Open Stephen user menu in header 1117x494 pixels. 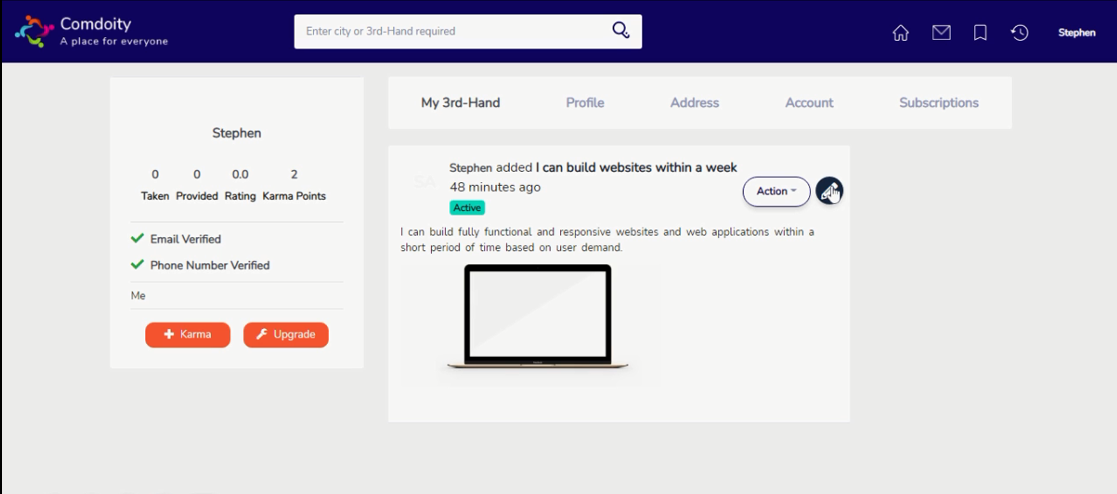point(1076,33)
